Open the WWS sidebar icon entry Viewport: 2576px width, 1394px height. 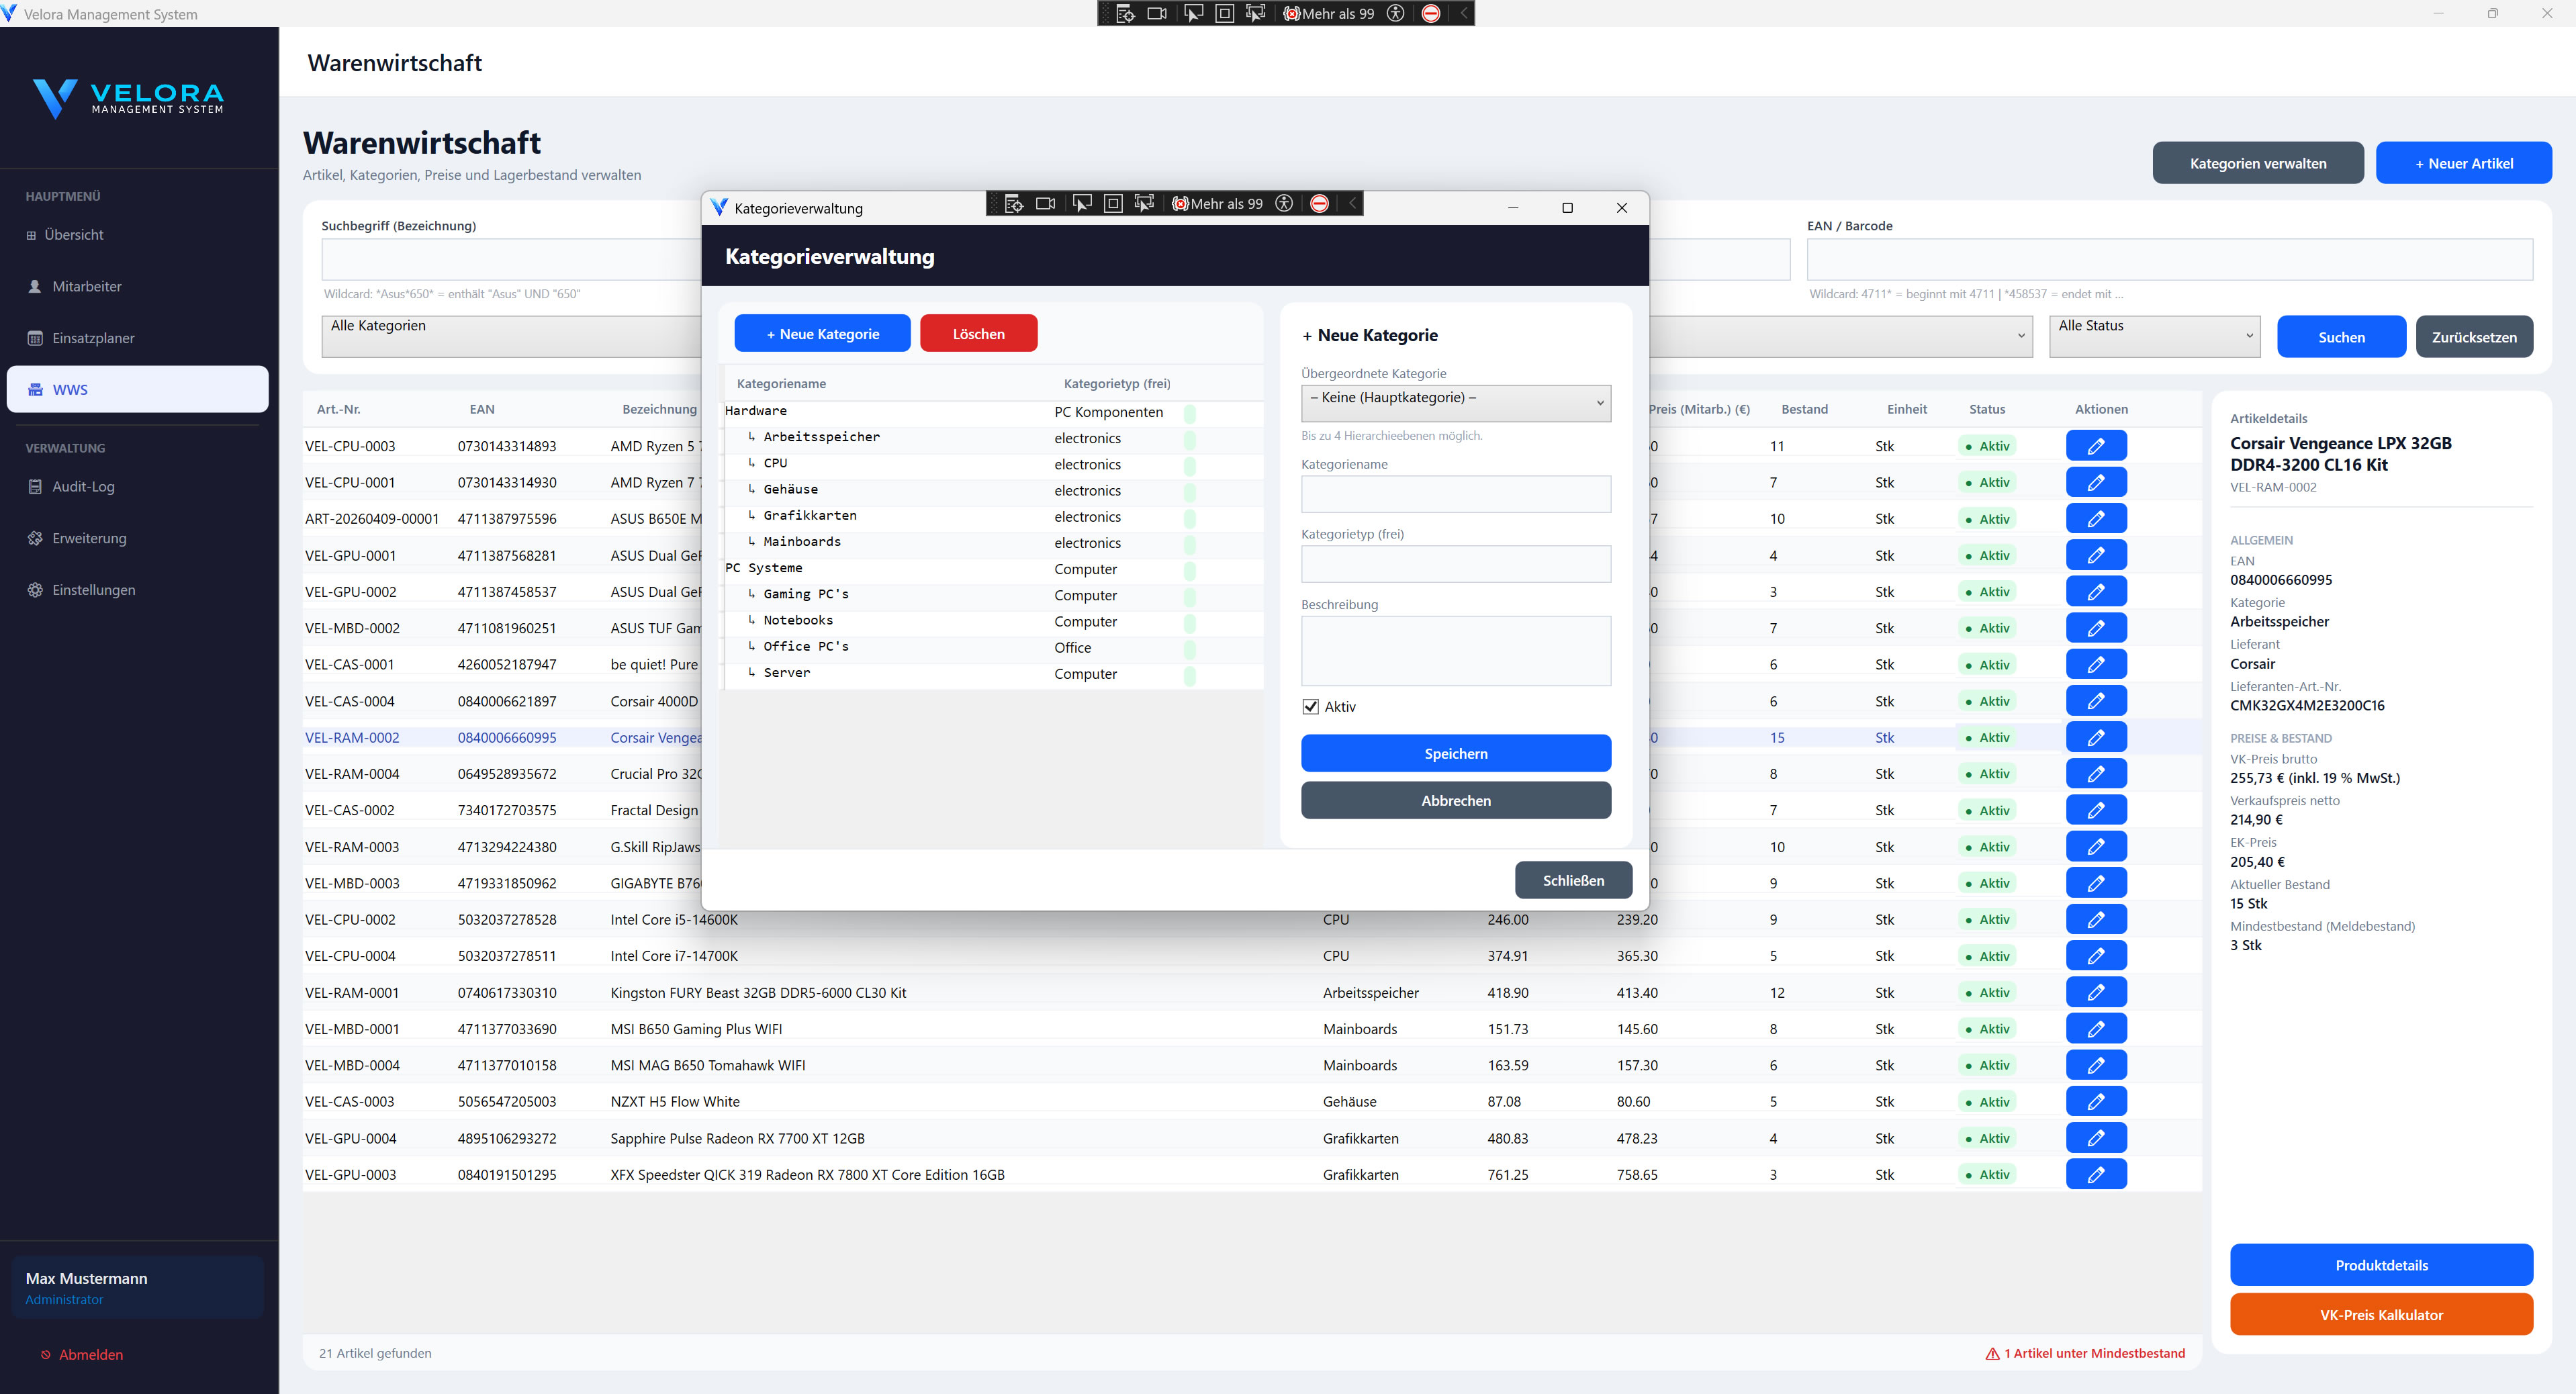36,390
